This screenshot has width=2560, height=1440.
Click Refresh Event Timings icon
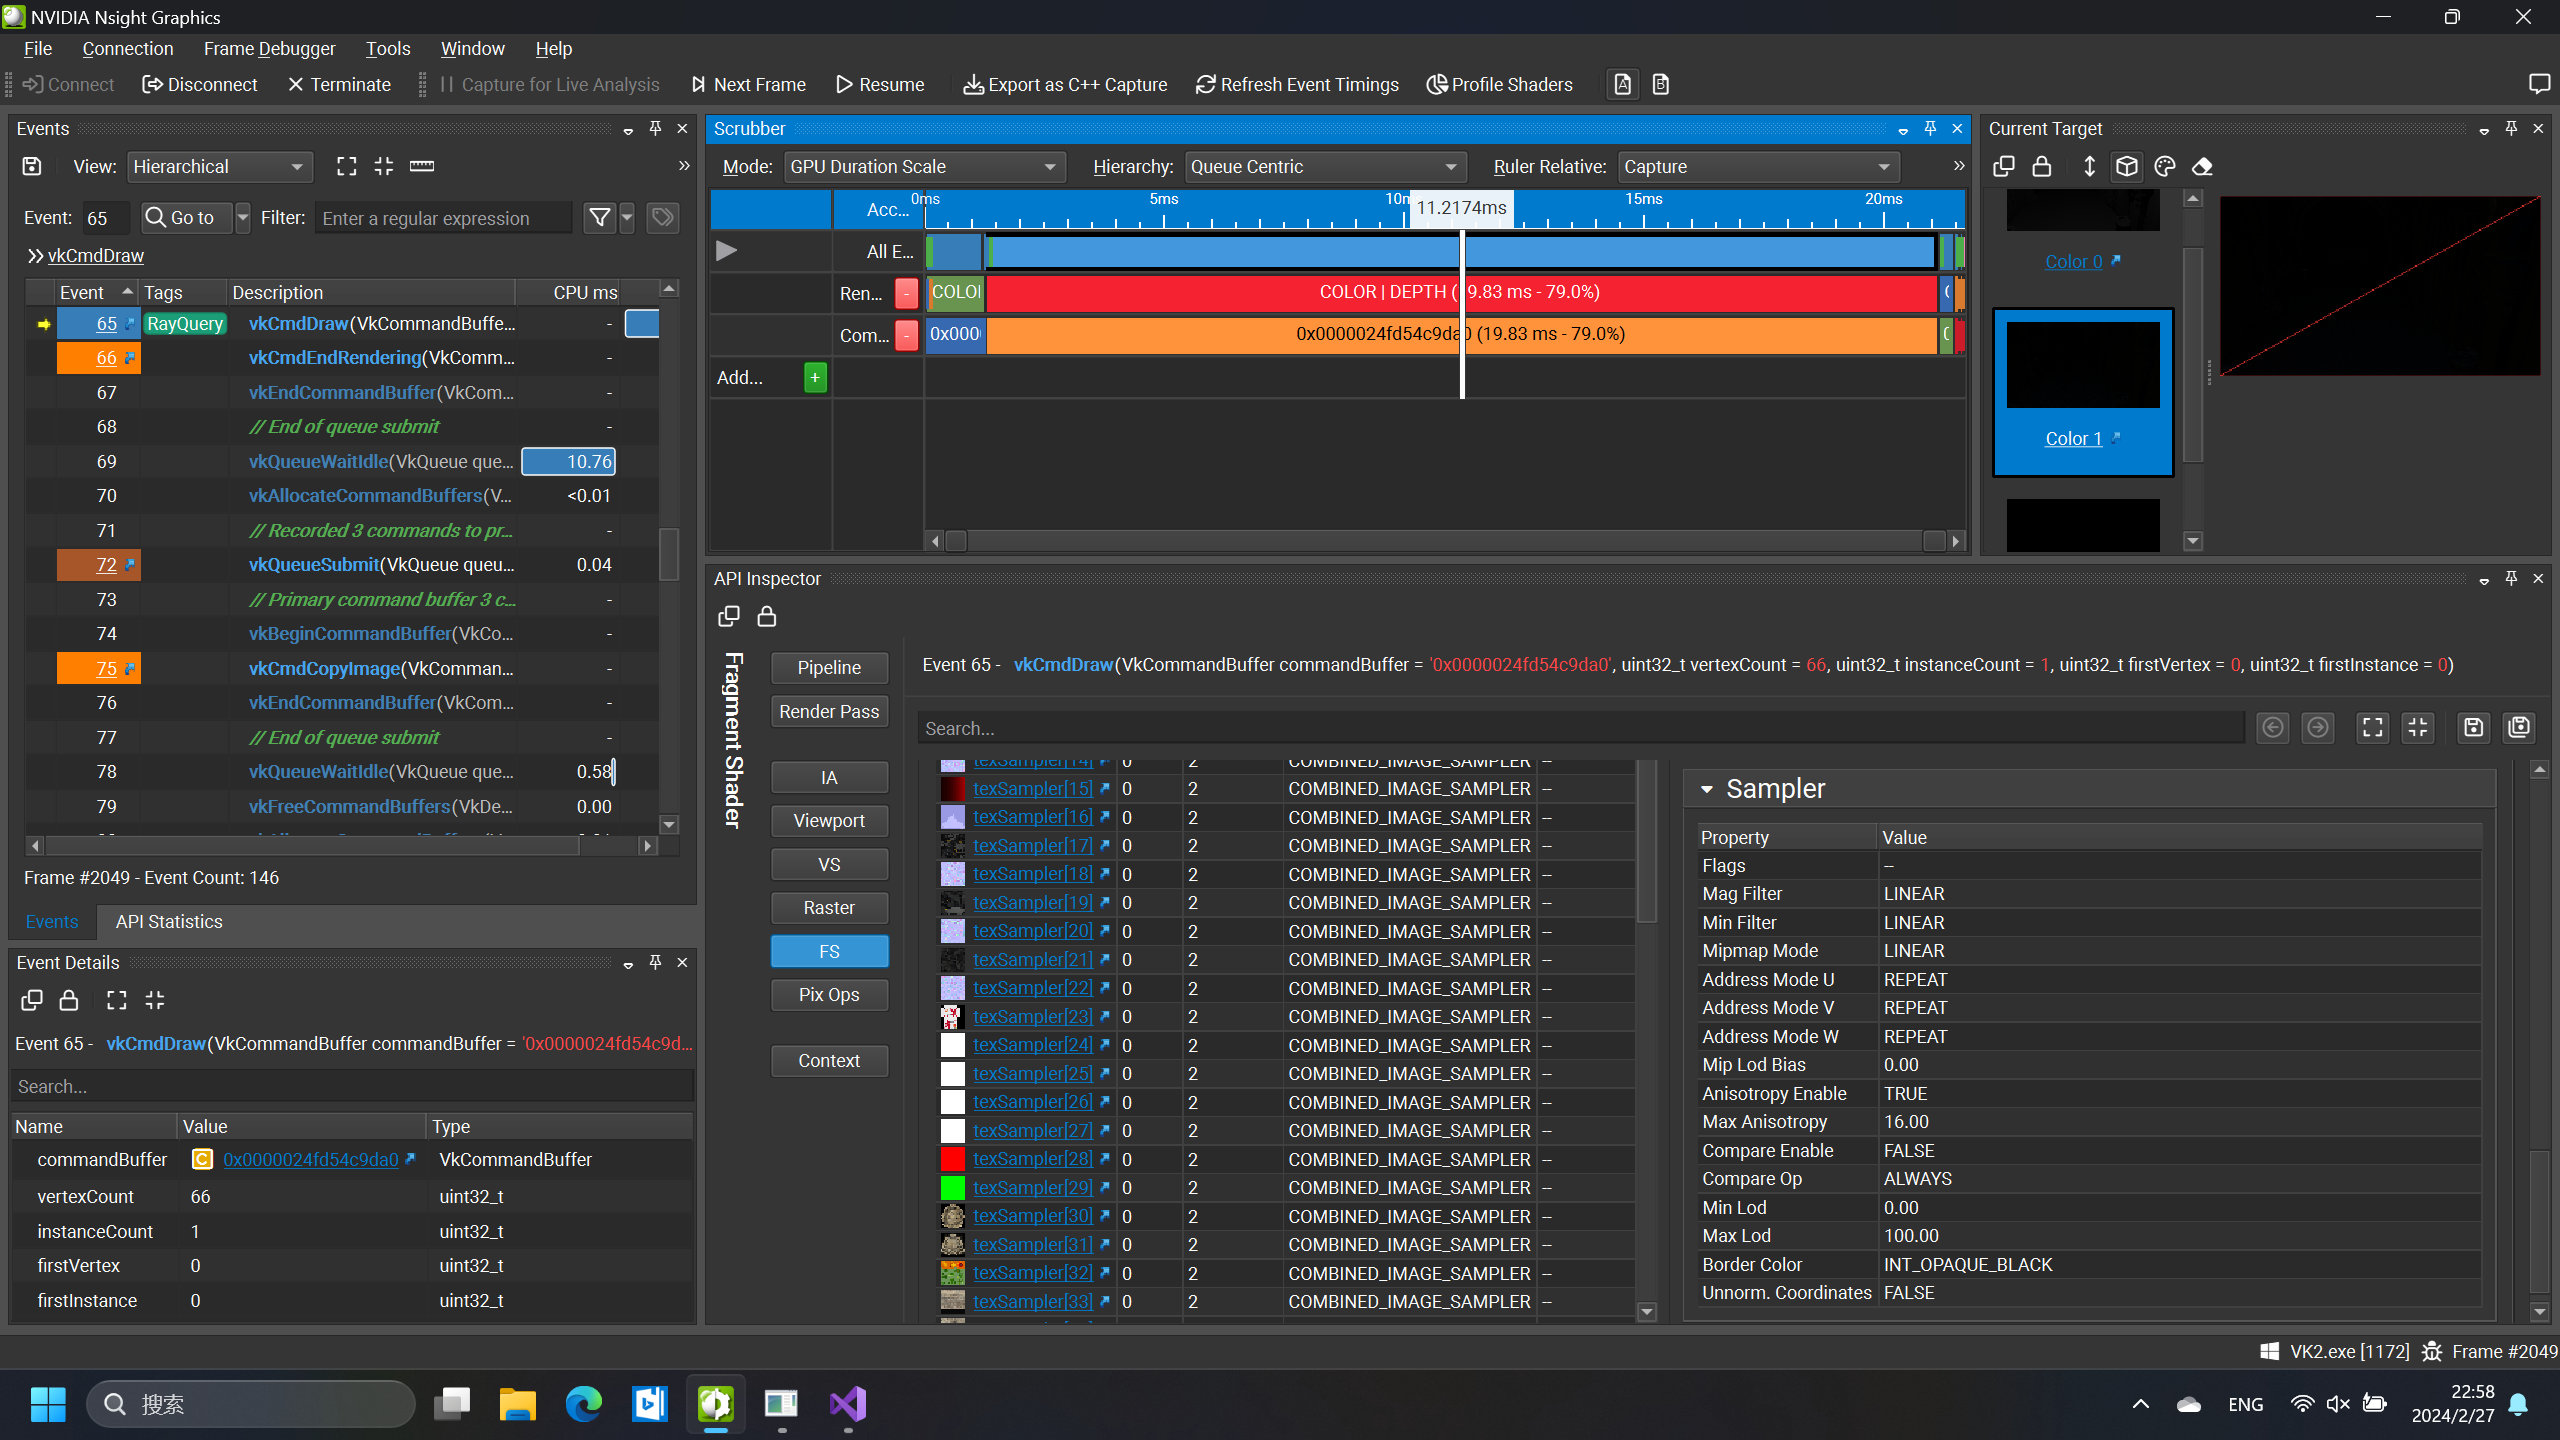tap(1205, 85)
